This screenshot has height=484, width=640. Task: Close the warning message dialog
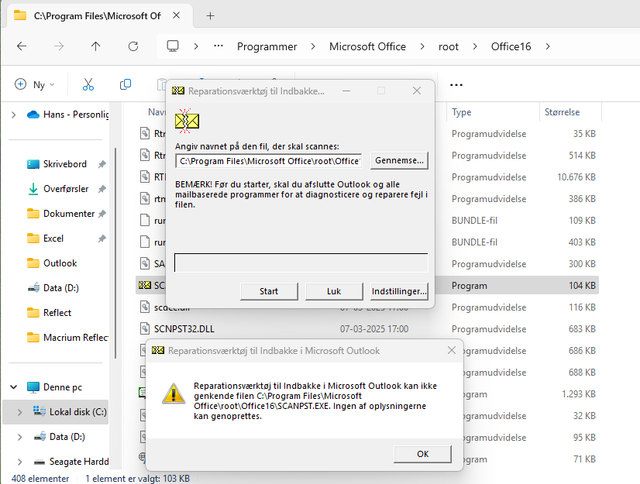pyautogui.click(x=451, y=350)
